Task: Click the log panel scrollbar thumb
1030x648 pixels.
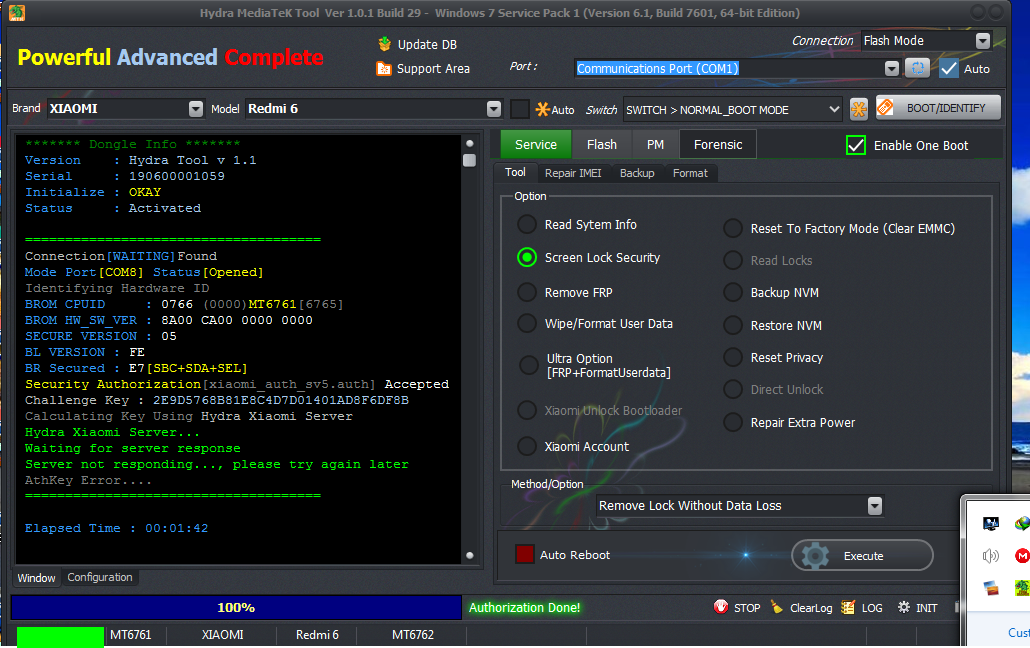Action: (469, 160)
